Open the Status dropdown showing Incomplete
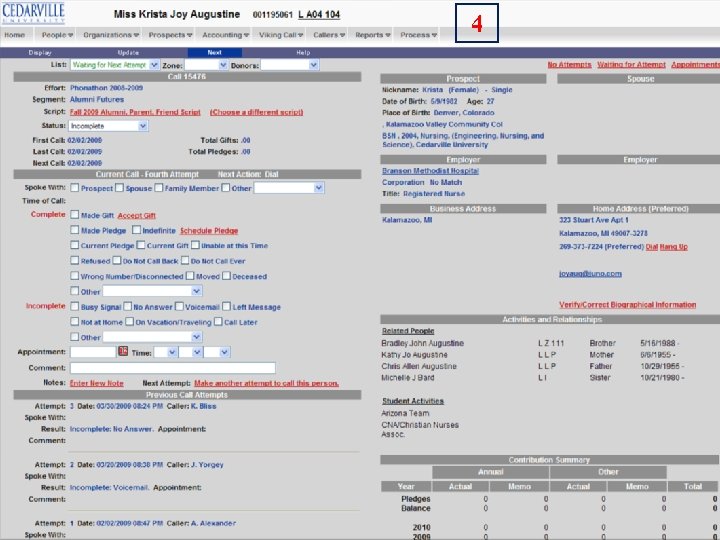The width and height of the screenshot is (720, 540). (108, 126)
